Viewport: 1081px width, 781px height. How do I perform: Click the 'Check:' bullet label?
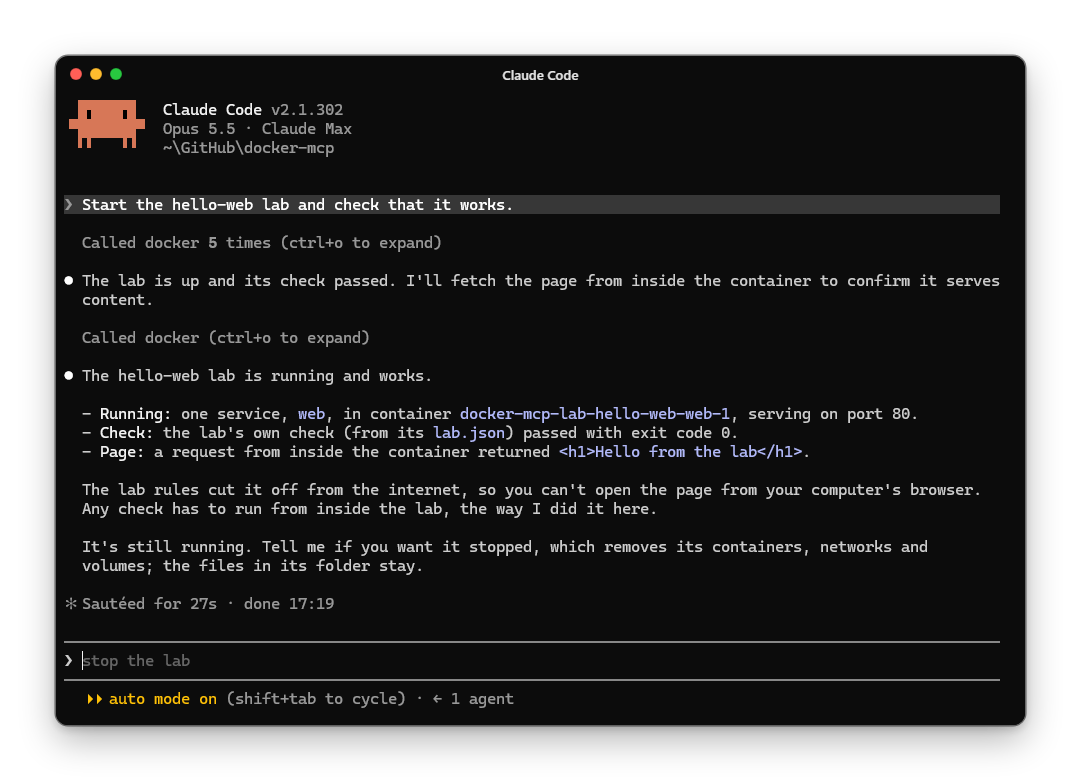point(126,433)
